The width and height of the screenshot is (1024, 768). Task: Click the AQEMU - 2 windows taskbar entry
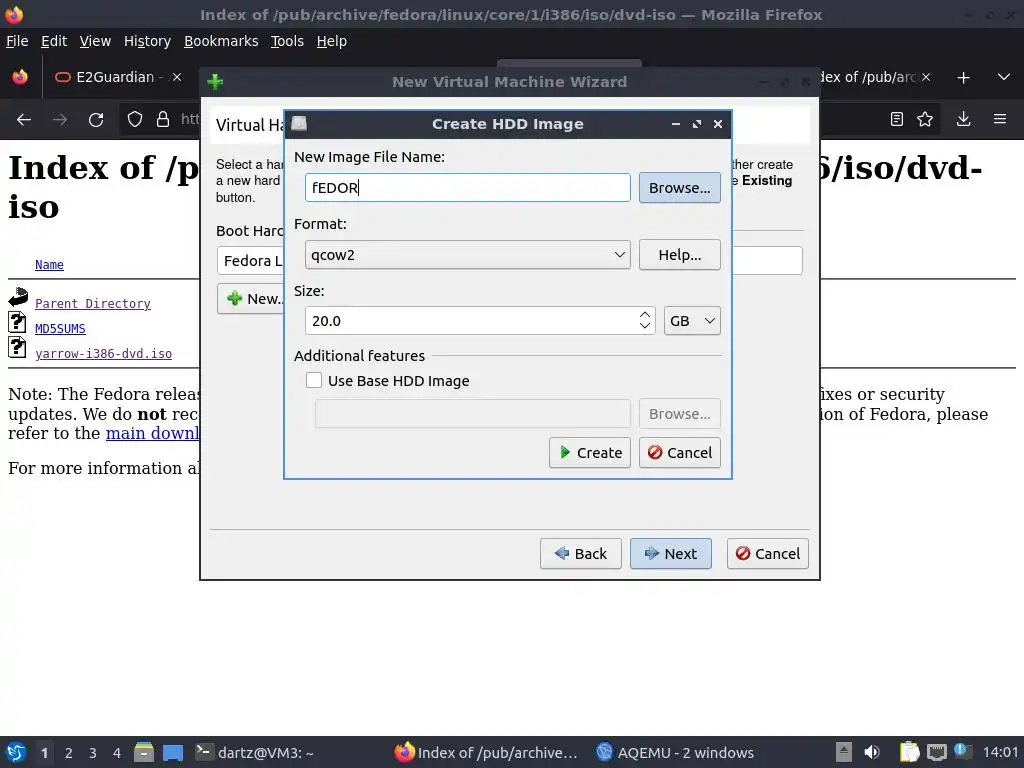pos(675,752)
